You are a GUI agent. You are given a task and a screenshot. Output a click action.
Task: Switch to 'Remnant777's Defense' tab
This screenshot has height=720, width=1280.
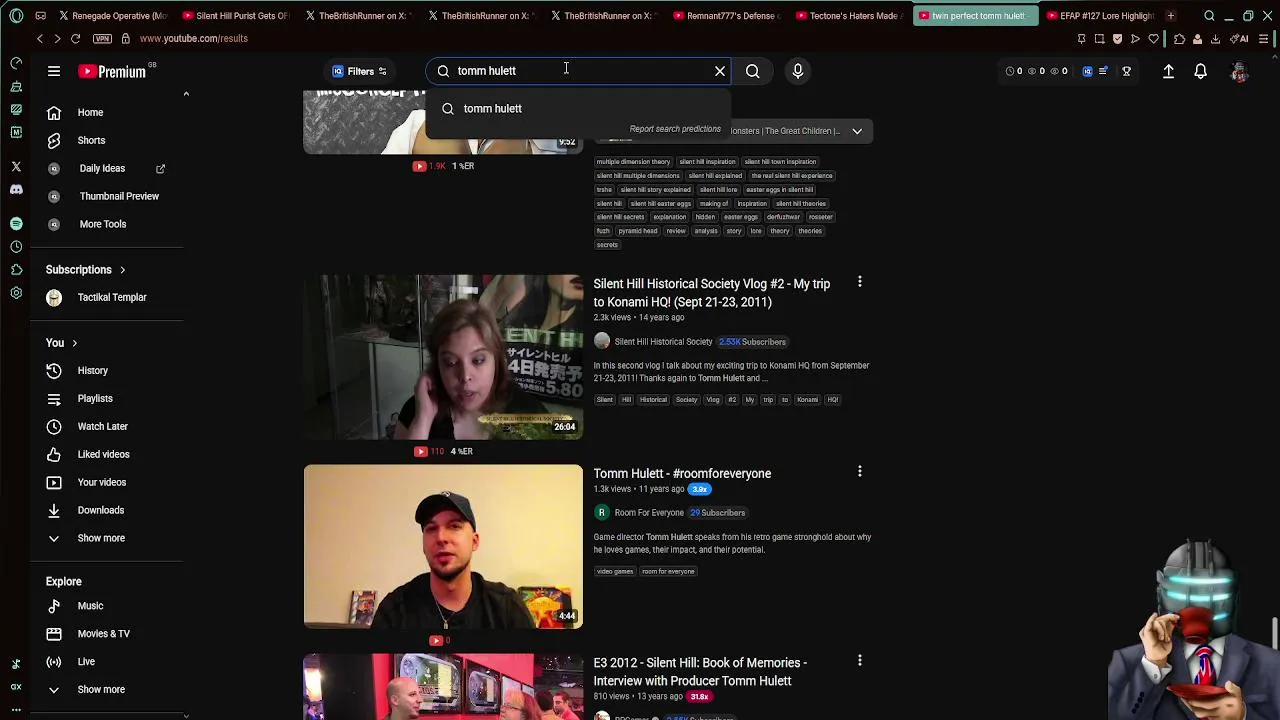[x=726, y=16]
